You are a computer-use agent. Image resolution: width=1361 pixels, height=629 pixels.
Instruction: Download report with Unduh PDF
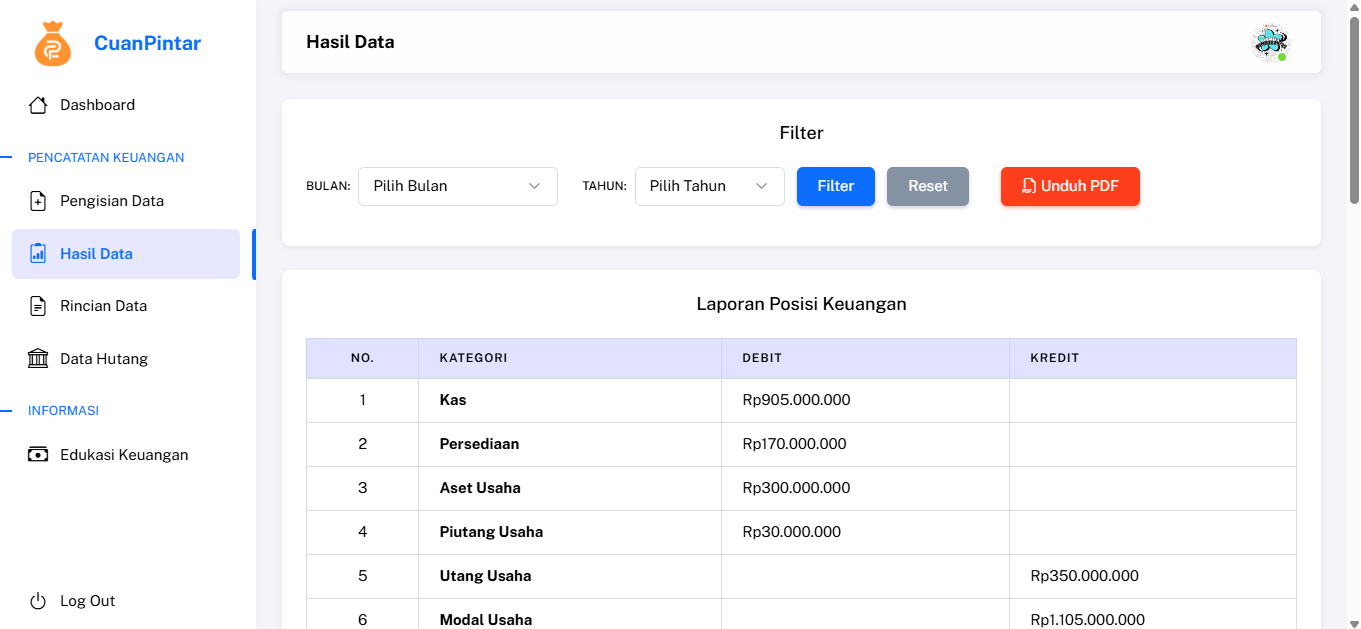tap(1069, 186)
